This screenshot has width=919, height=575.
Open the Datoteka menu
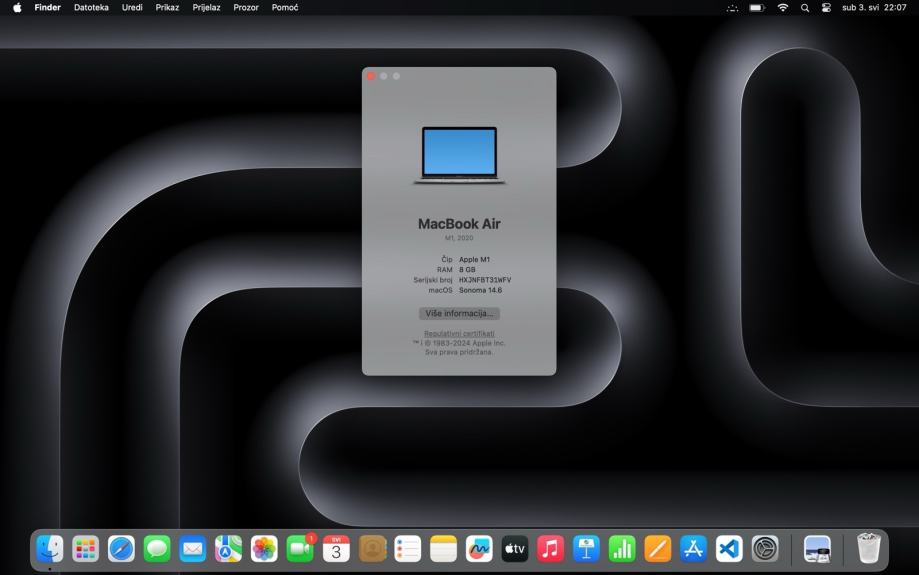coord(91,8)
